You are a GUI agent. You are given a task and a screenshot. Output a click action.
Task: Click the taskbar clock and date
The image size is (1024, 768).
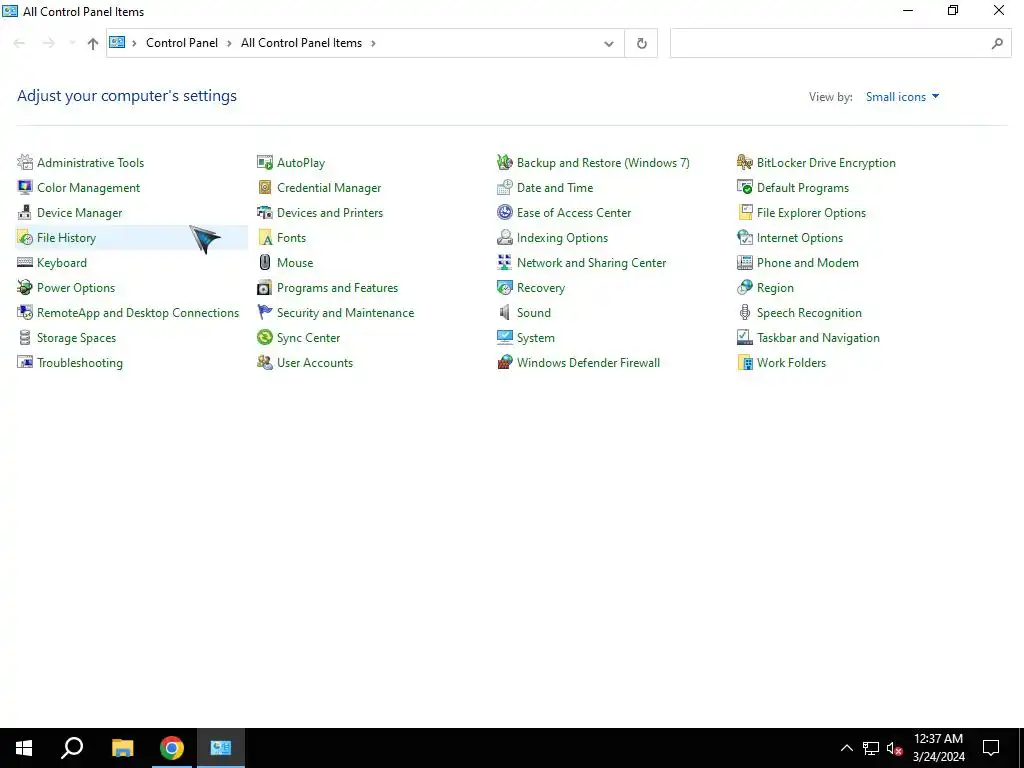tap(938, 748)
